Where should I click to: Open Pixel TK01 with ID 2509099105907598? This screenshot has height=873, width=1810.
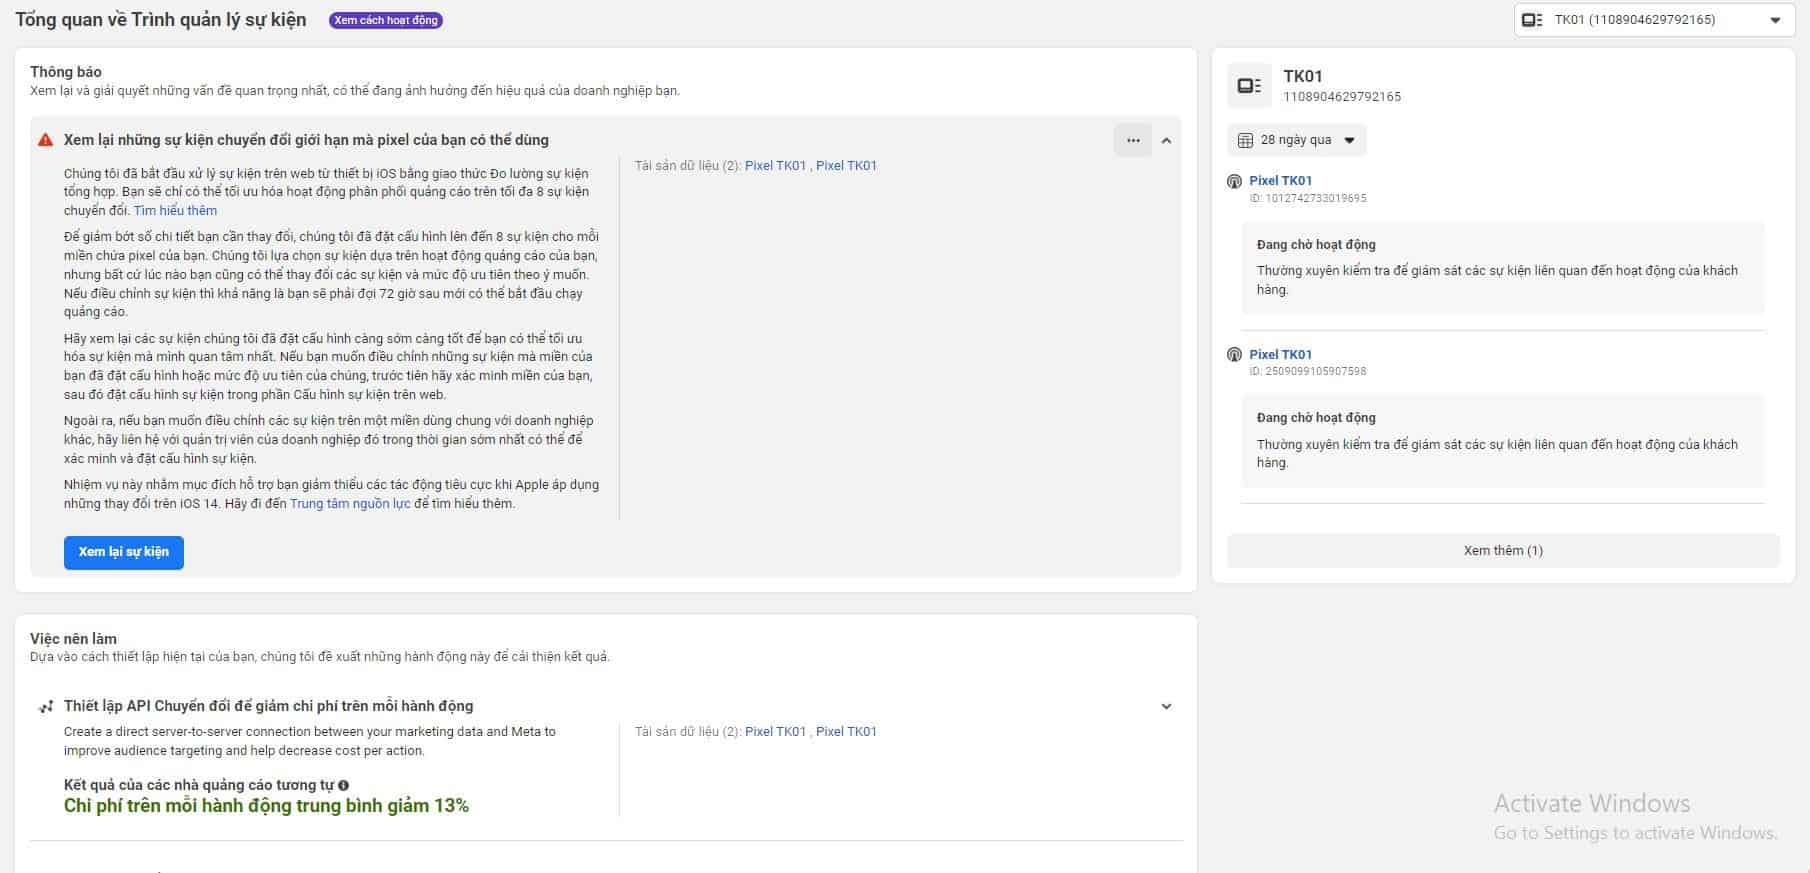pos(1280,355)
